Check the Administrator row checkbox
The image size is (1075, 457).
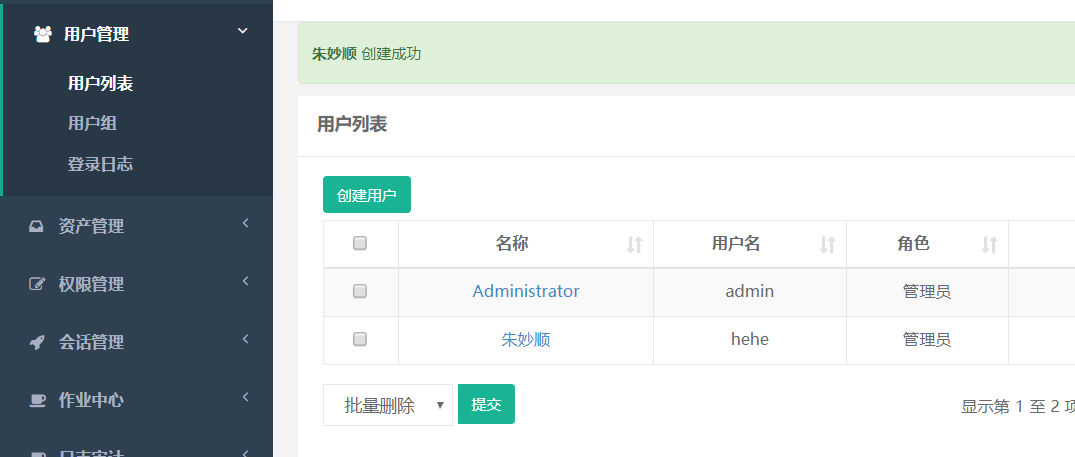click(x=360, y=291)
